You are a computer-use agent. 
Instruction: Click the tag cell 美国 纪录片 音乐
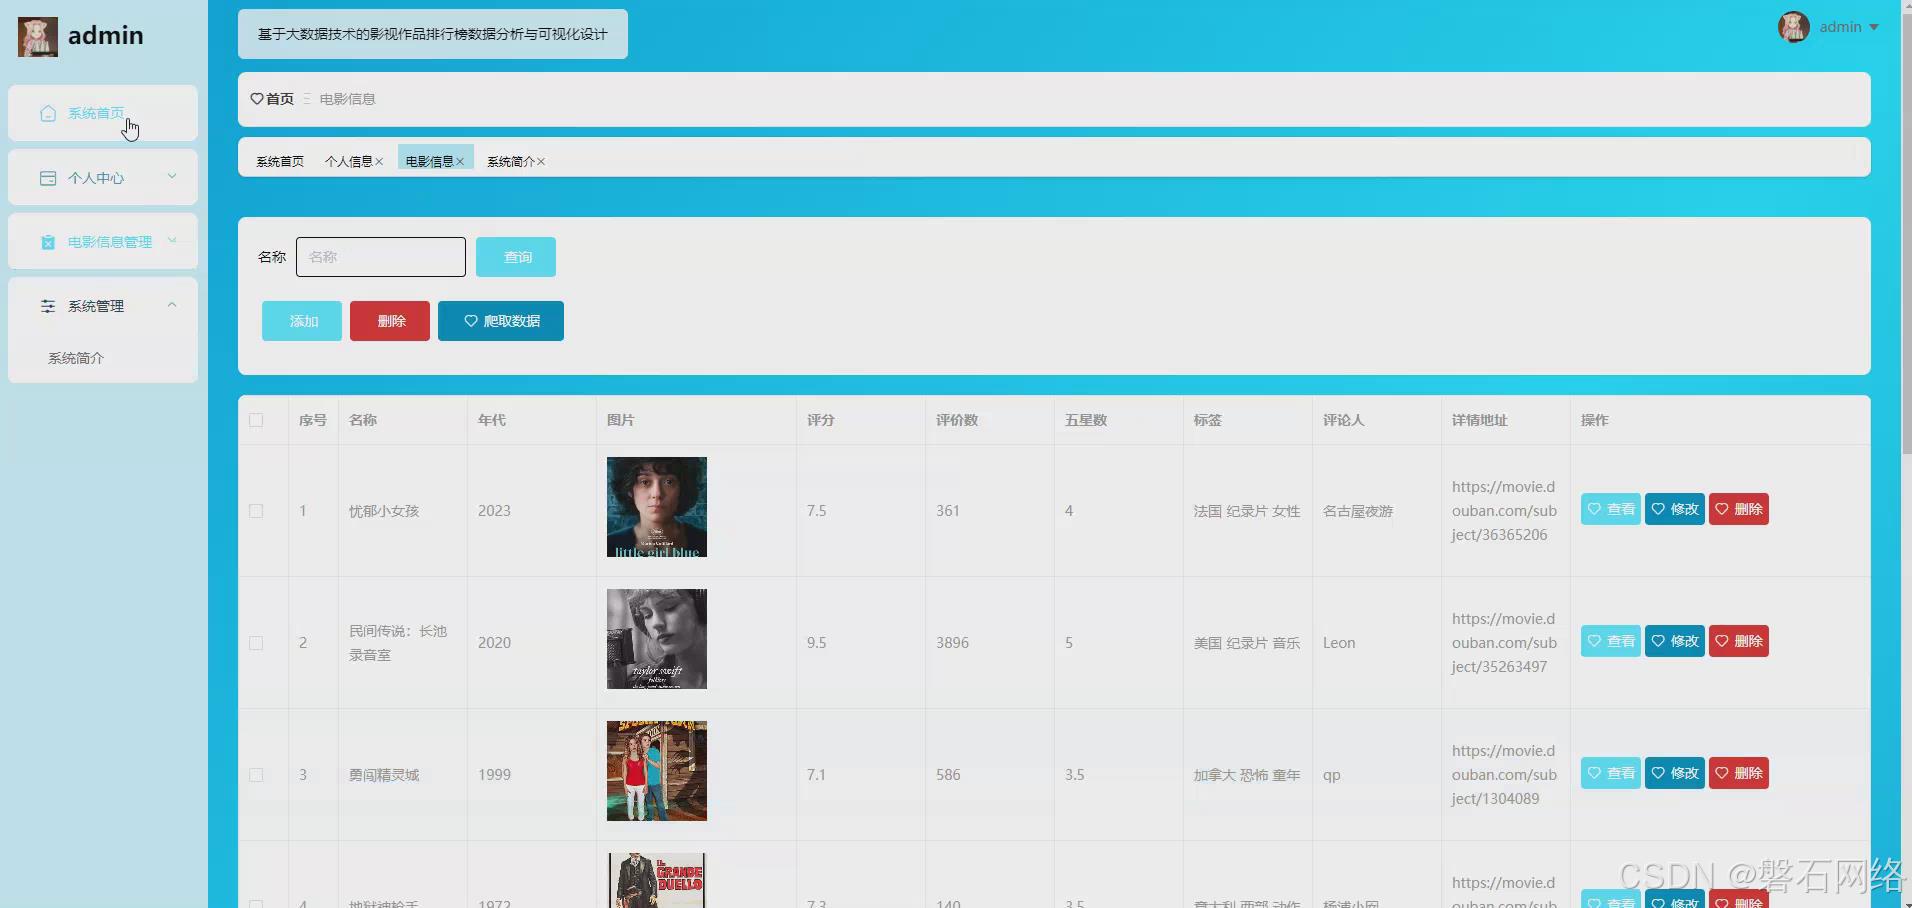coord(1247,643)
